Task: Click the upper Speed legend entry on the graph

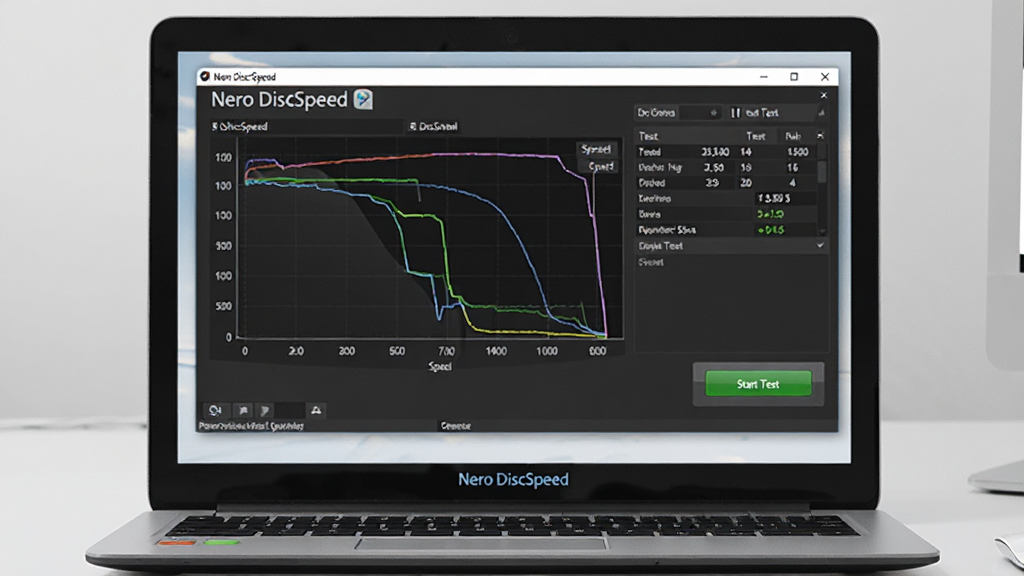Action: [596, 150]
